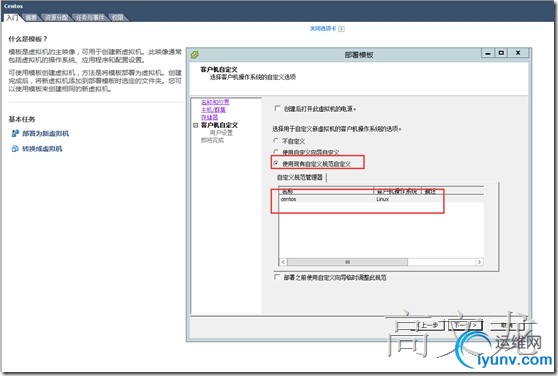Click the icon beside 部署为新虚拟机
This screenshot has height=376, width=558.
click(x=15, y=133)
